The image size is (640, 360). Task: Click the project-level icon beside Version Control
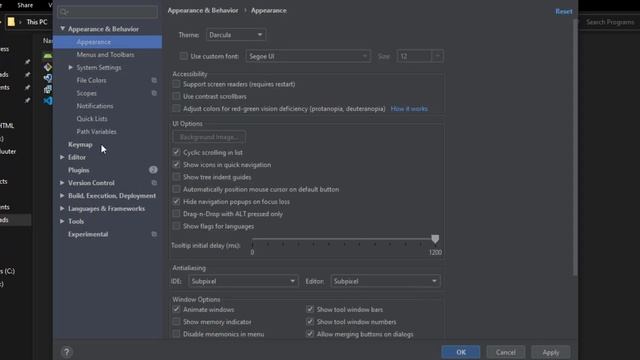pyautogui.click(x=154, y=183)
